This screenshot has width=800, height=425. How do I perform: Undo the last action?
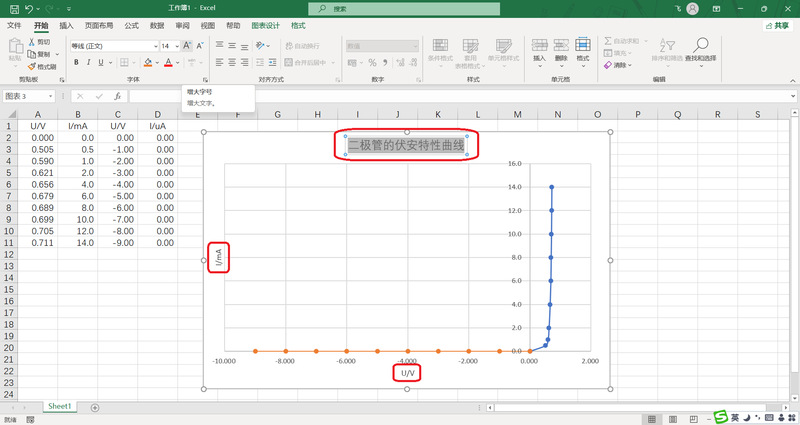coord(29,9)
